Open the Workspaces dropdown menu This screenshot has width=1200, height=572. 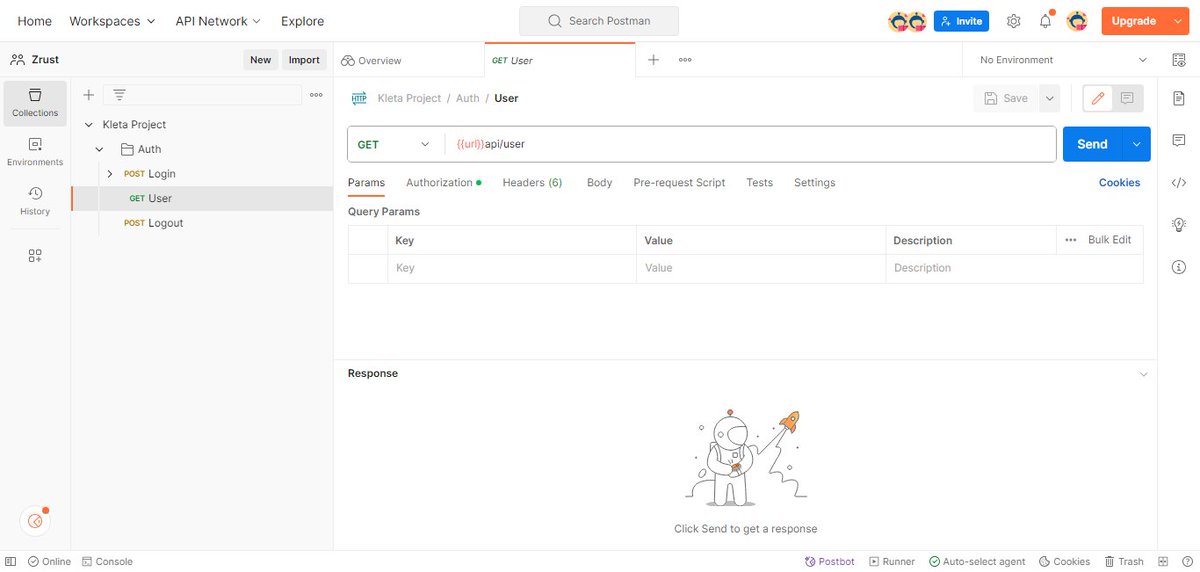pos(112,21)
